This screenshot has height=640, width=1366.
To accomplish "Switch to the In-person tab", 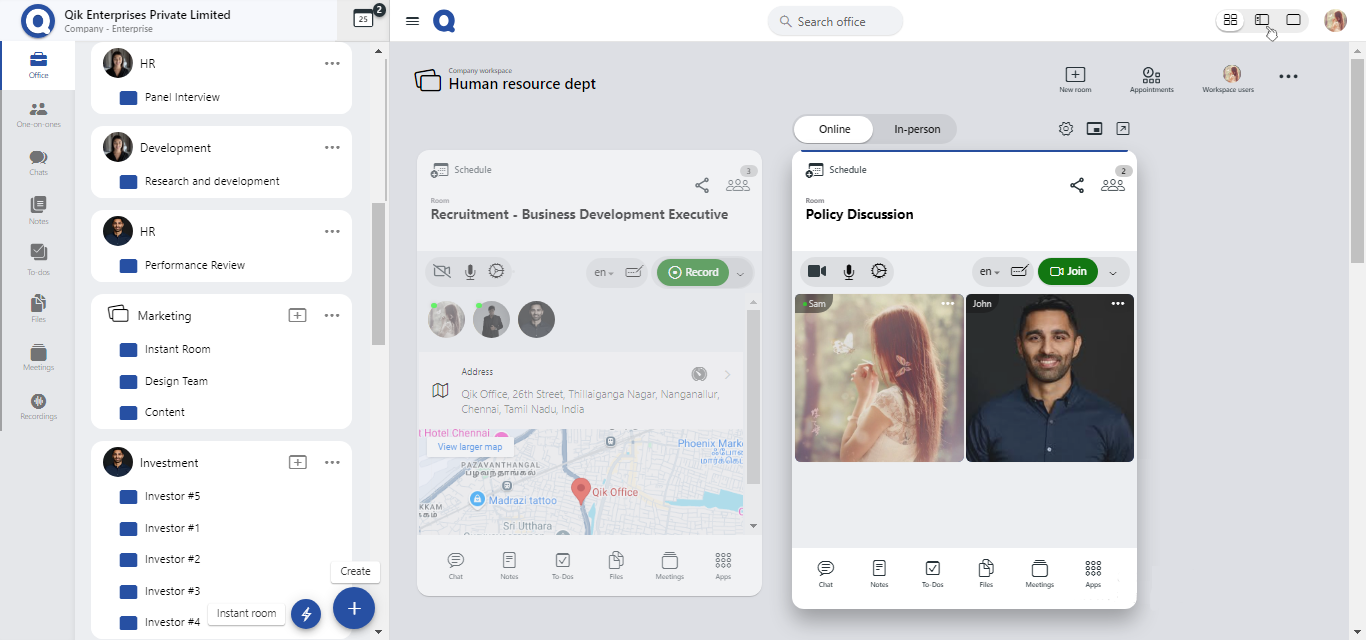I will coord(916,129).
